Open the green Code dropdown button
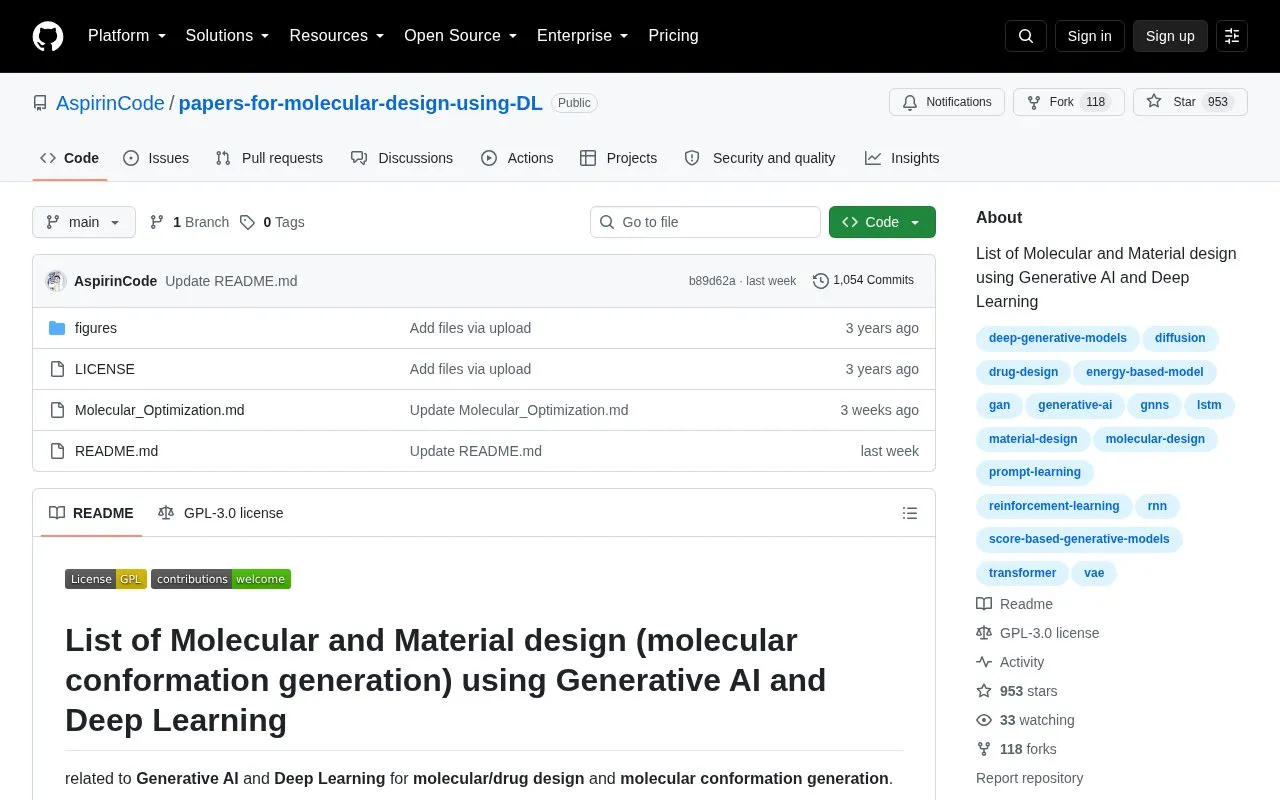 point(882,222)
